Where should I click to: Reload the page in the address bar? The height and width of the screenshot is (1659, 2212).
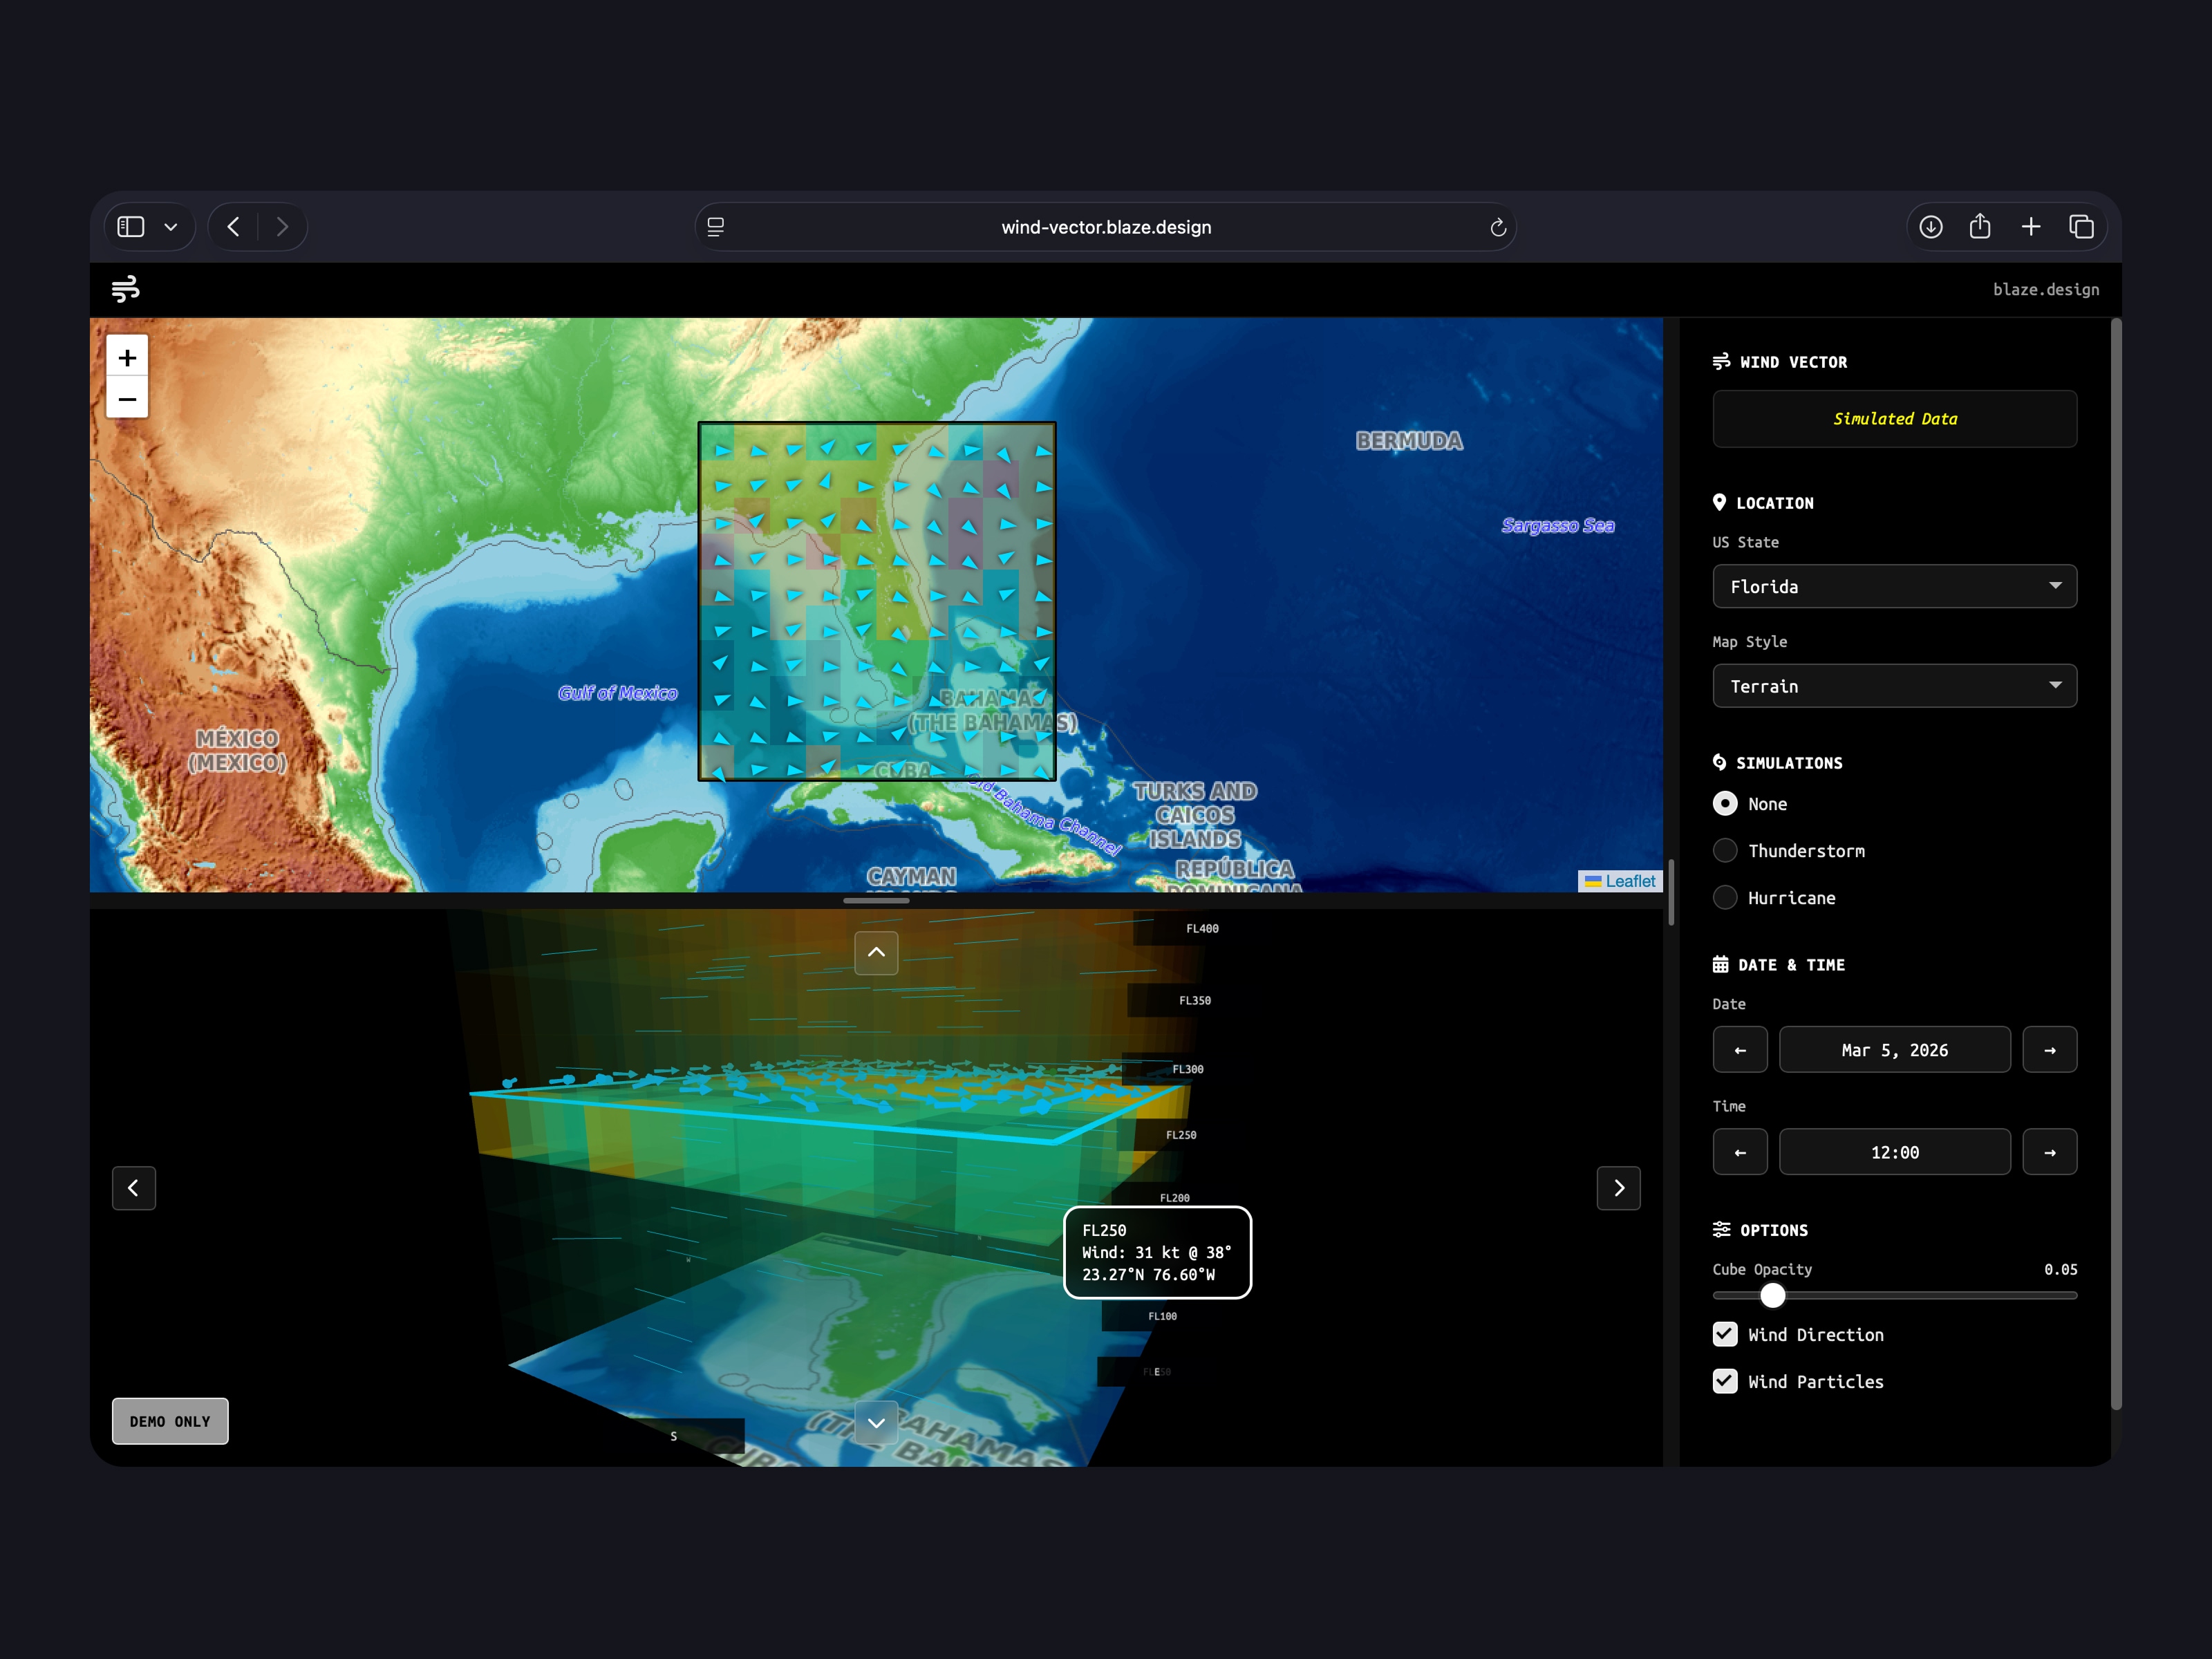click(1497, 228)
